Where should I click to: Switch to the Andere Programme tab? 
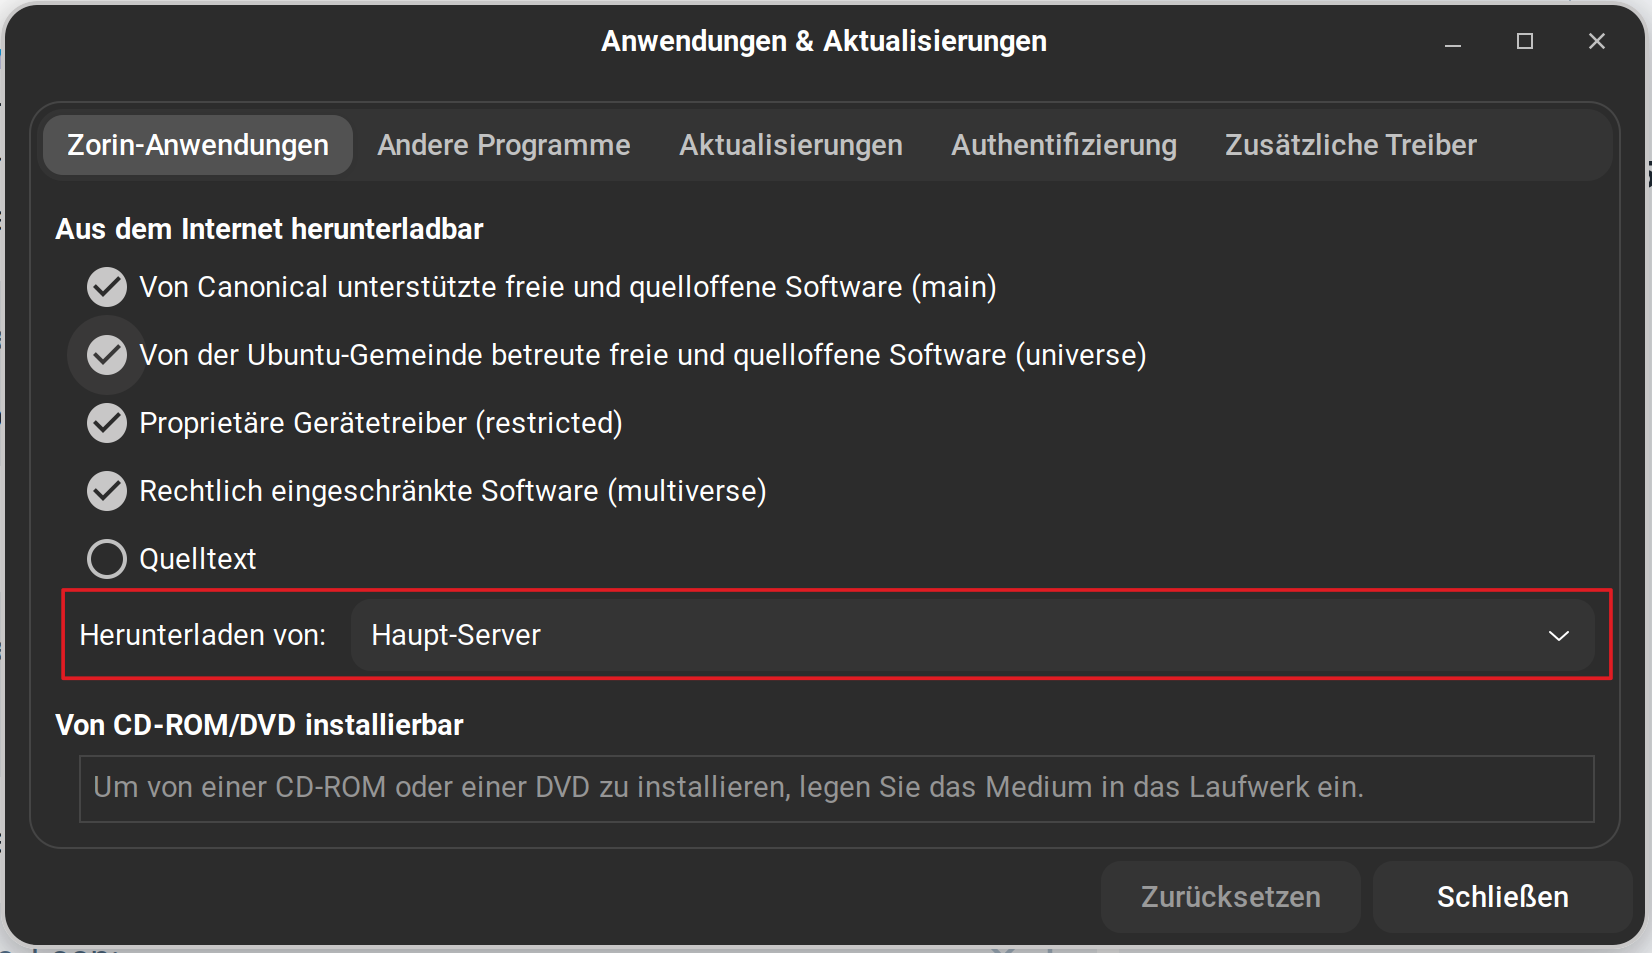(504, 145)
